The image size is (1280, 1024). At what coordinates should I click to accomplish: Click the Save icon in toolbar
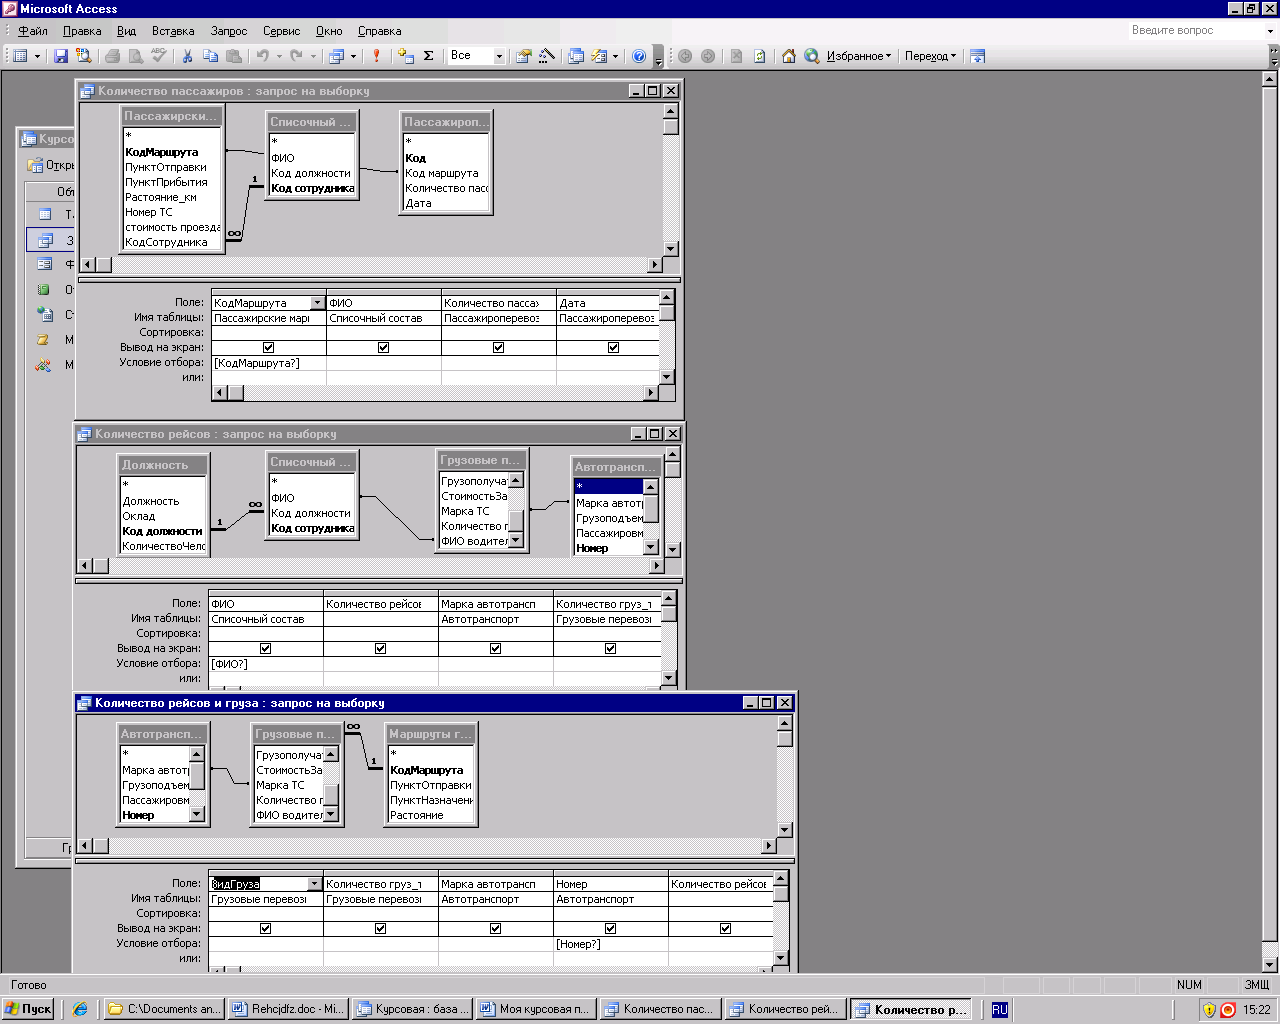point(61,56)
